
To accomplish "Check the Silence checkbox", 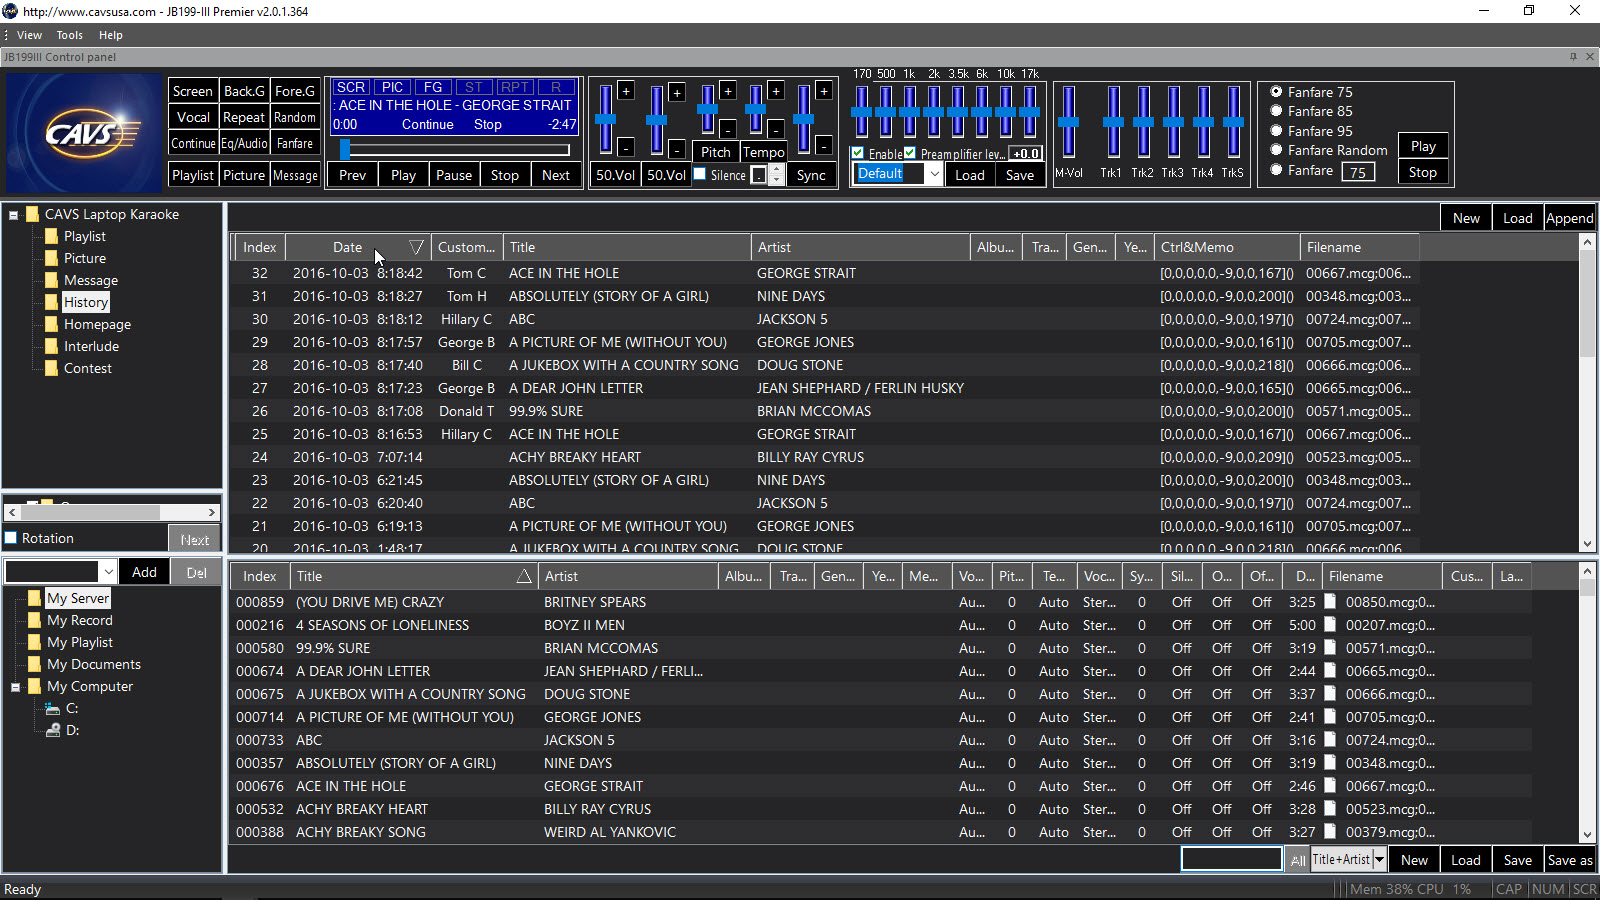I will tap(700, 174).
